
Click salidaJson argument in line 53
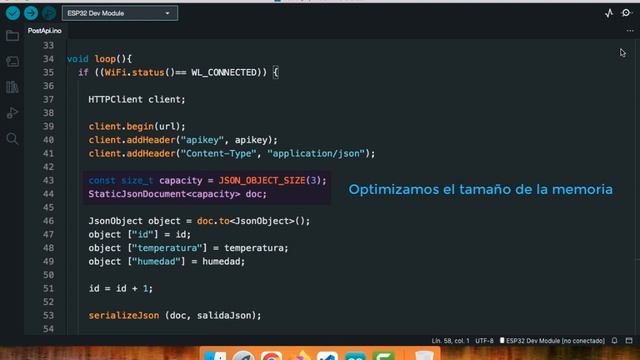[224, 315]
